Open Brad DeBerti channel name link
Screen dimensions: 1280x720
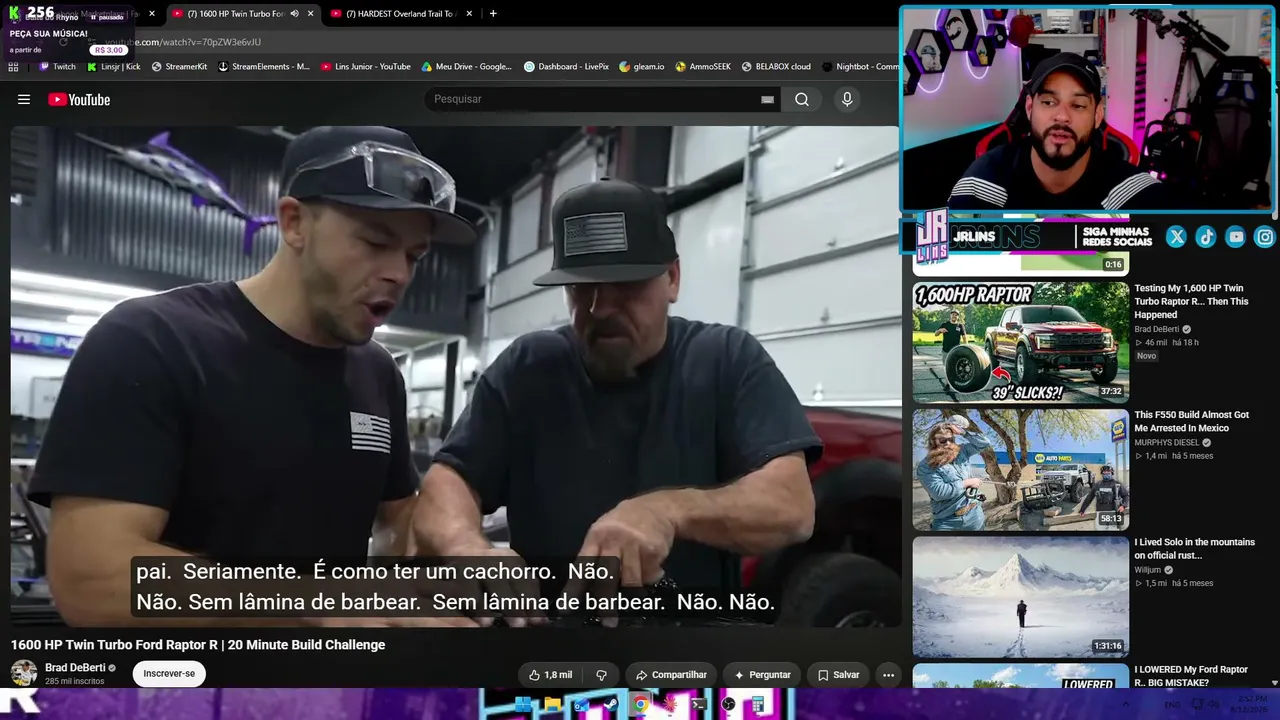click(75, 667)
